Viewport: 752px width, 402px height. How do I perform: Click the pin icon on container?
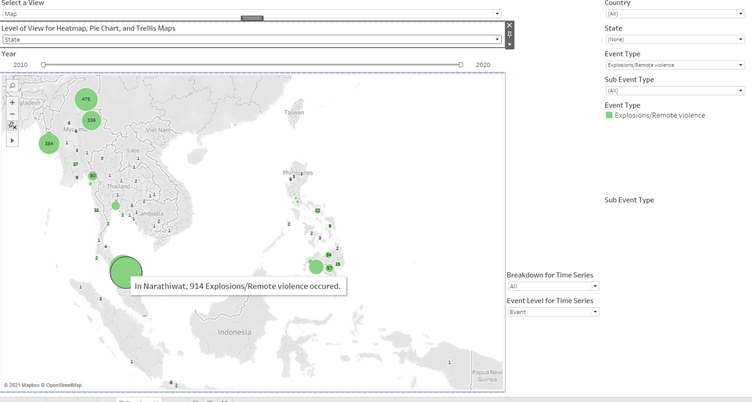click(509, 35)
